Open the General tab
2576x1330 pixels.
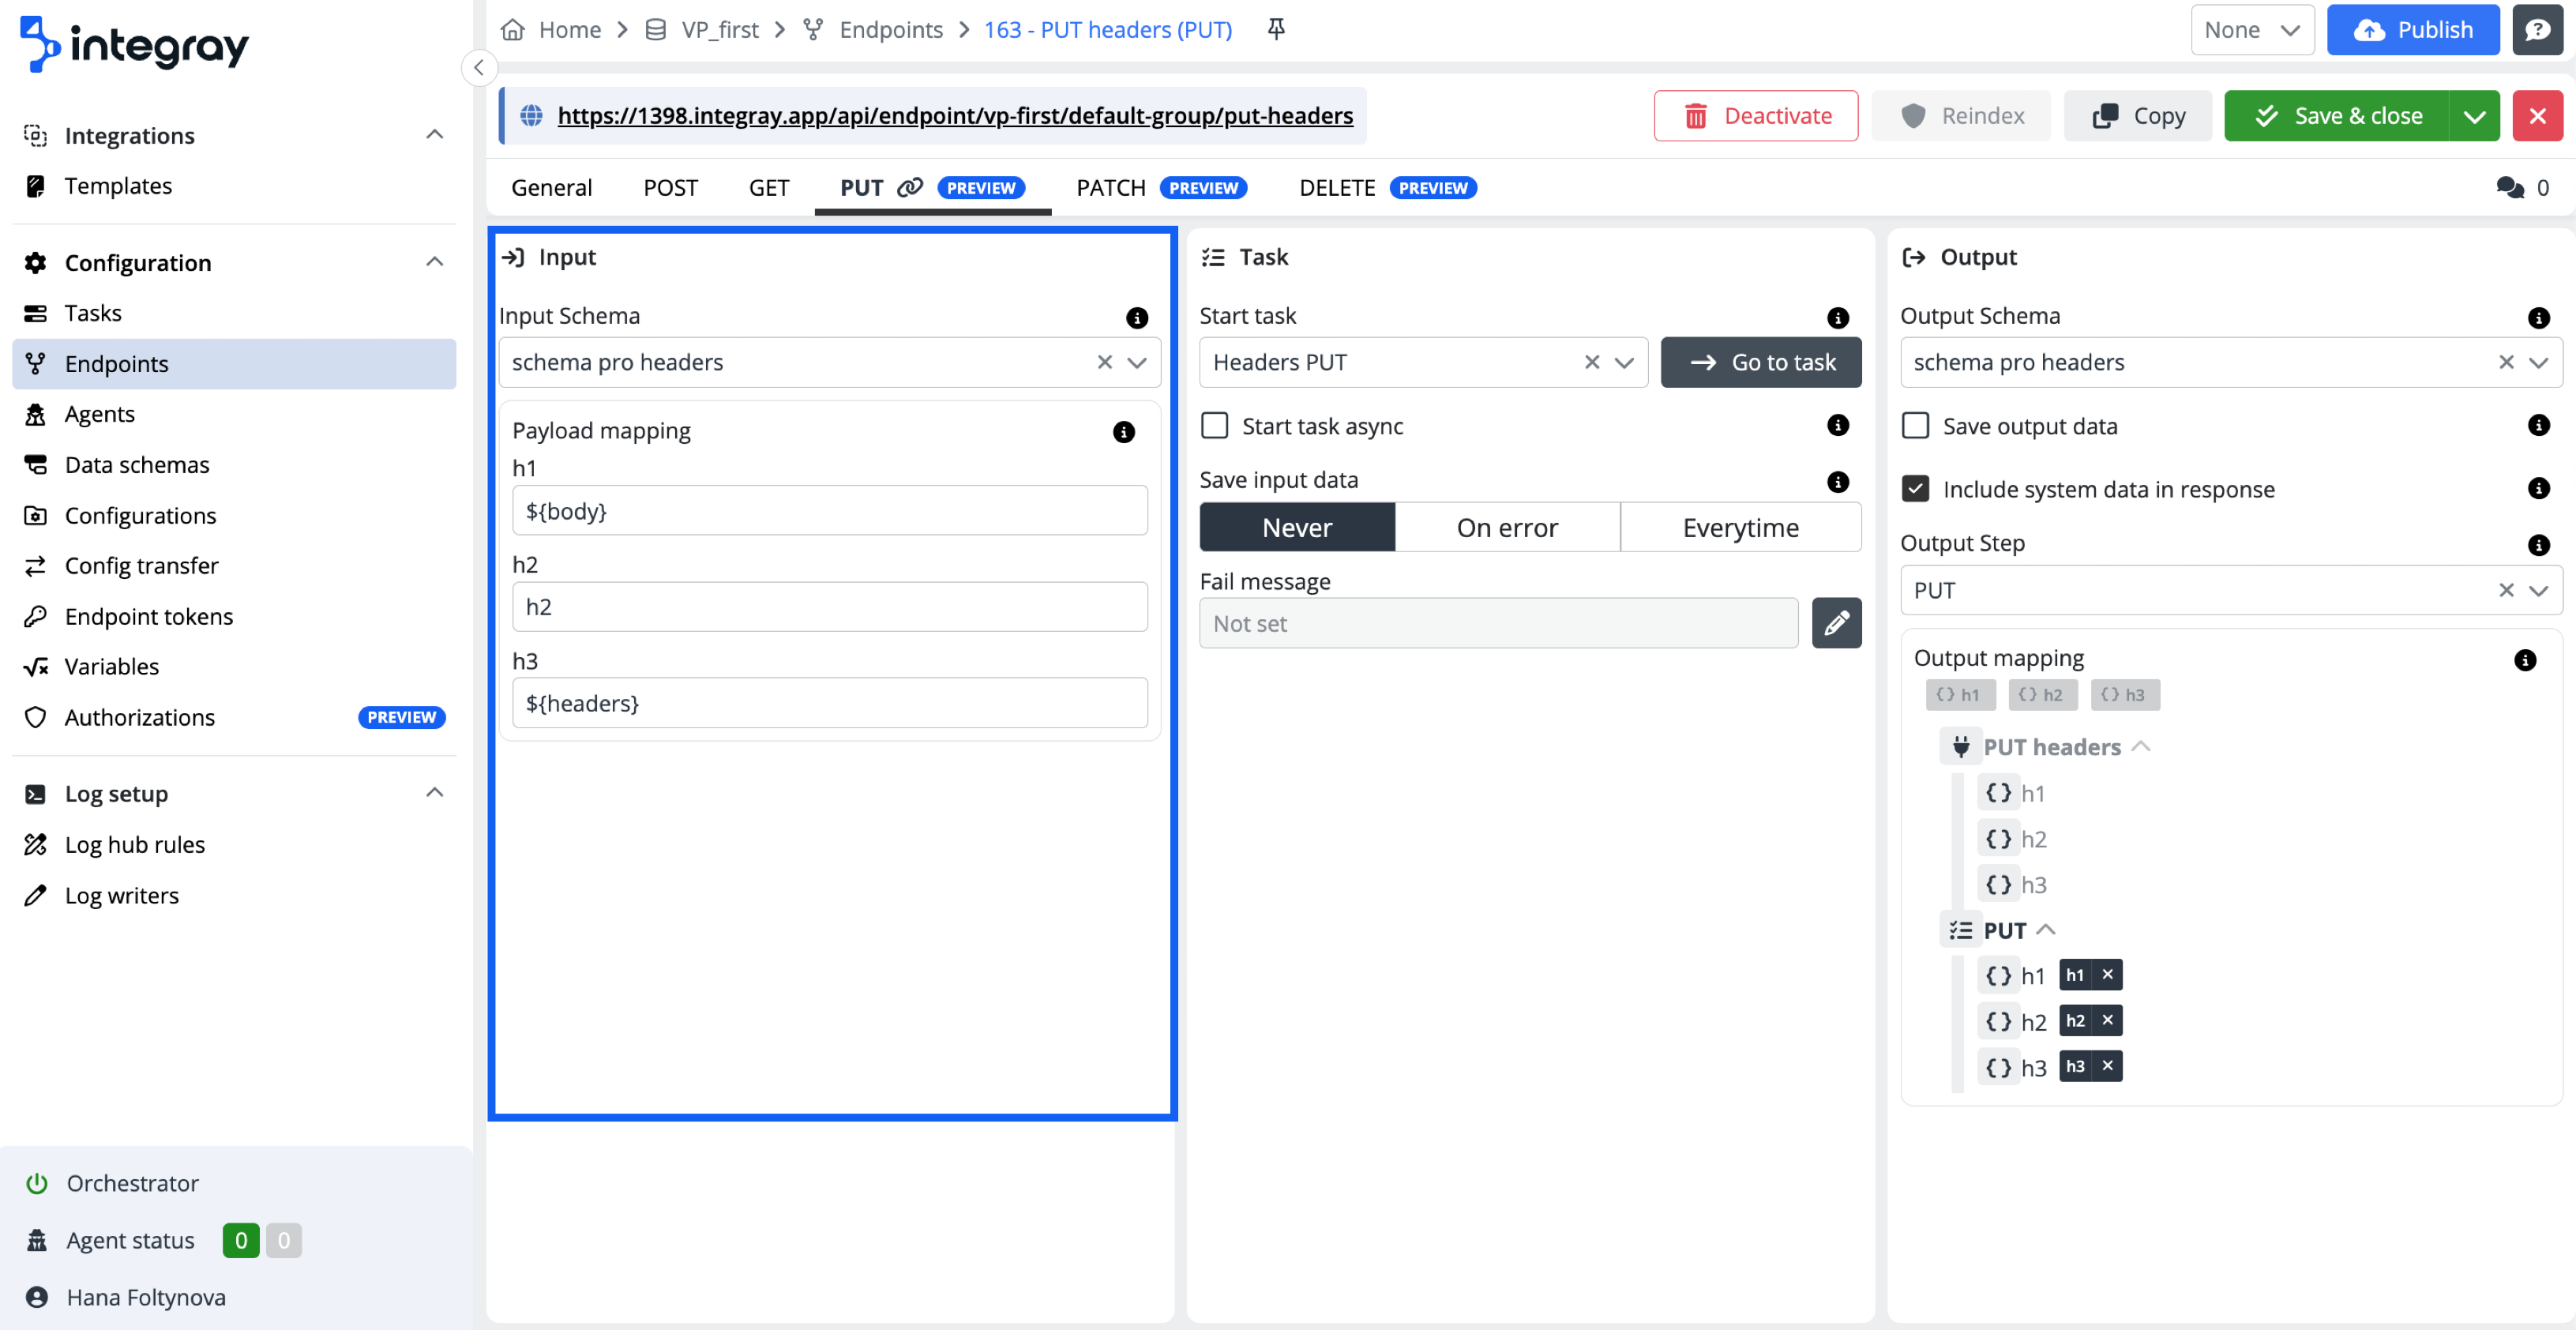[x=551, y=187]
